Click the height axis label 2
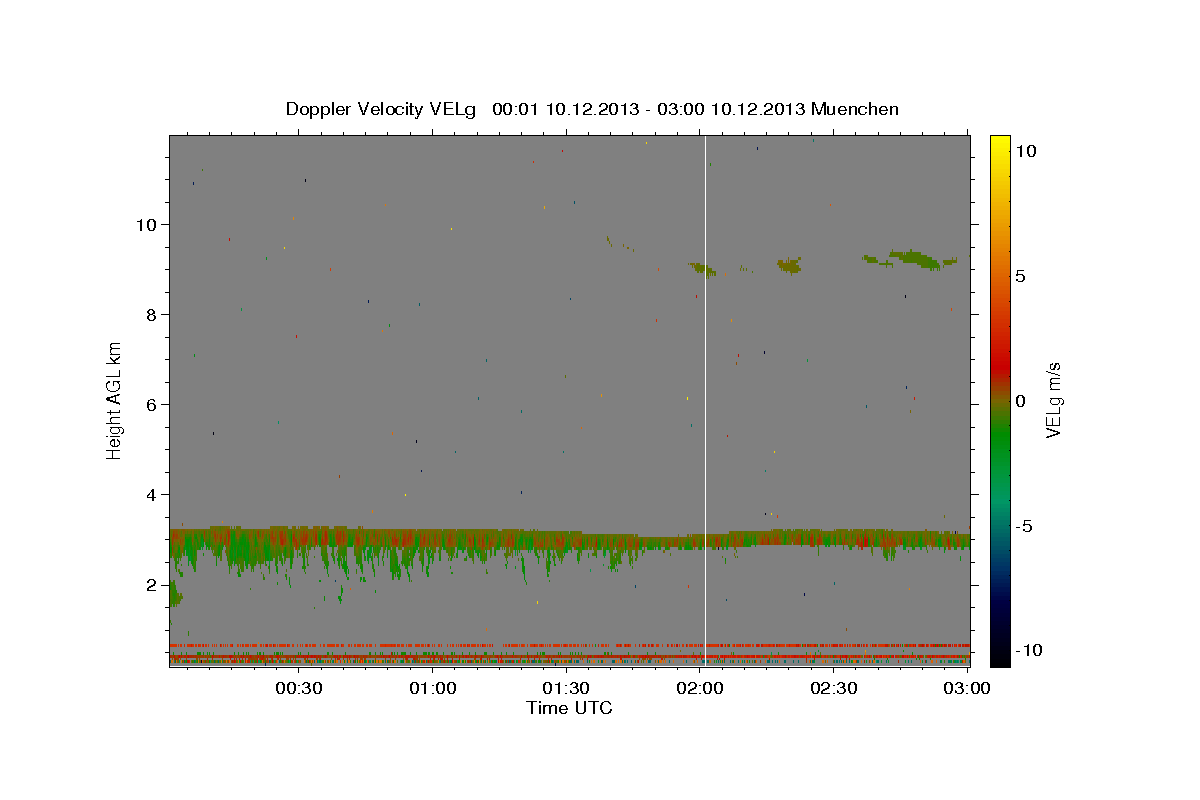The image size is (1200, 800). [x=150, y=585]
